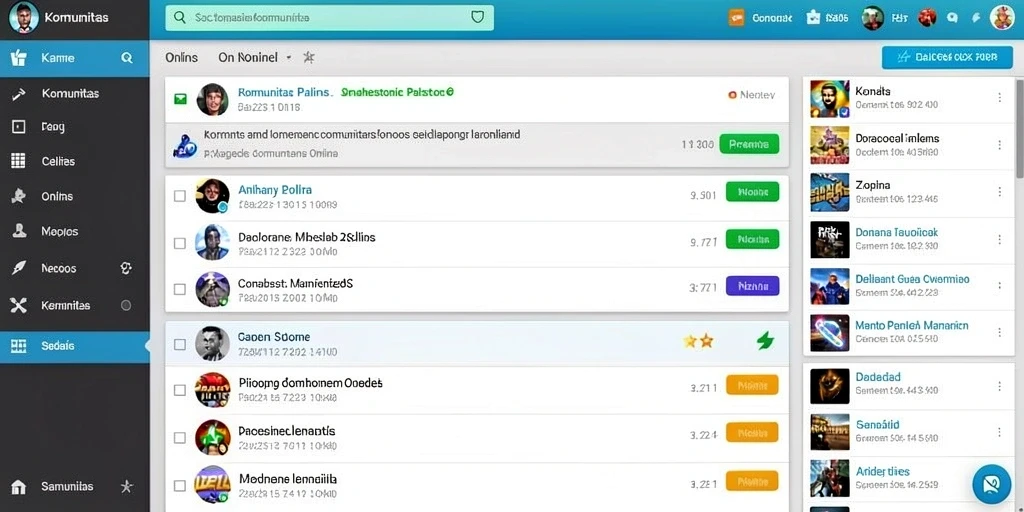Screen dimensions: 1024x512
Task: Click the right panel vertical scrollbar
Action: click(1020, 128)
